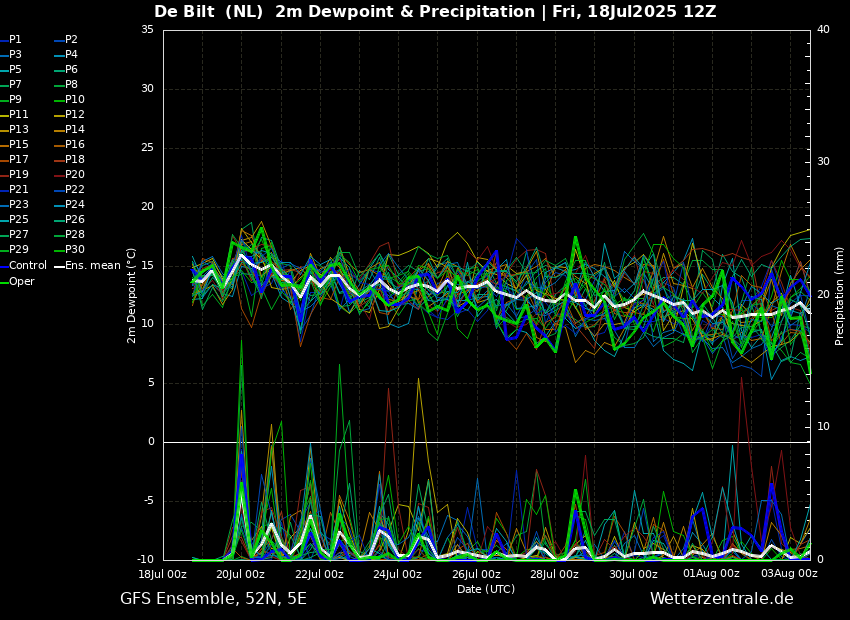The image size is (850, 620).
Task: Click the GFS Ensemble, 52N, 5E caption
Action: pos(213,599)
